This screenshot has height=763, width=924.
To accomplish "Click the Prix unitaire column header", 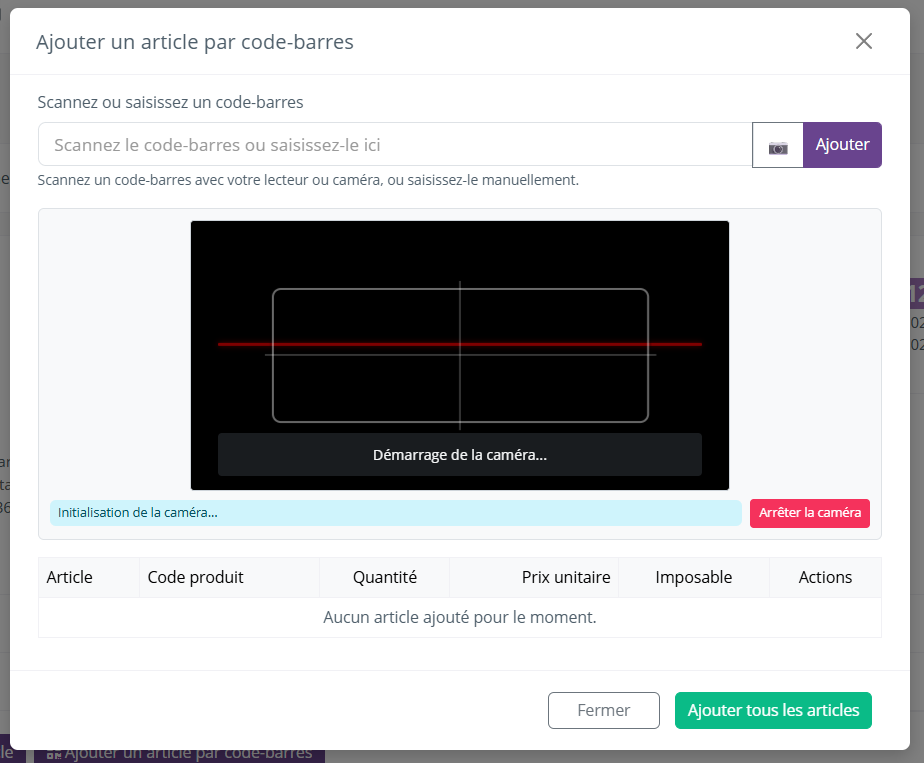I will (565, 577).
